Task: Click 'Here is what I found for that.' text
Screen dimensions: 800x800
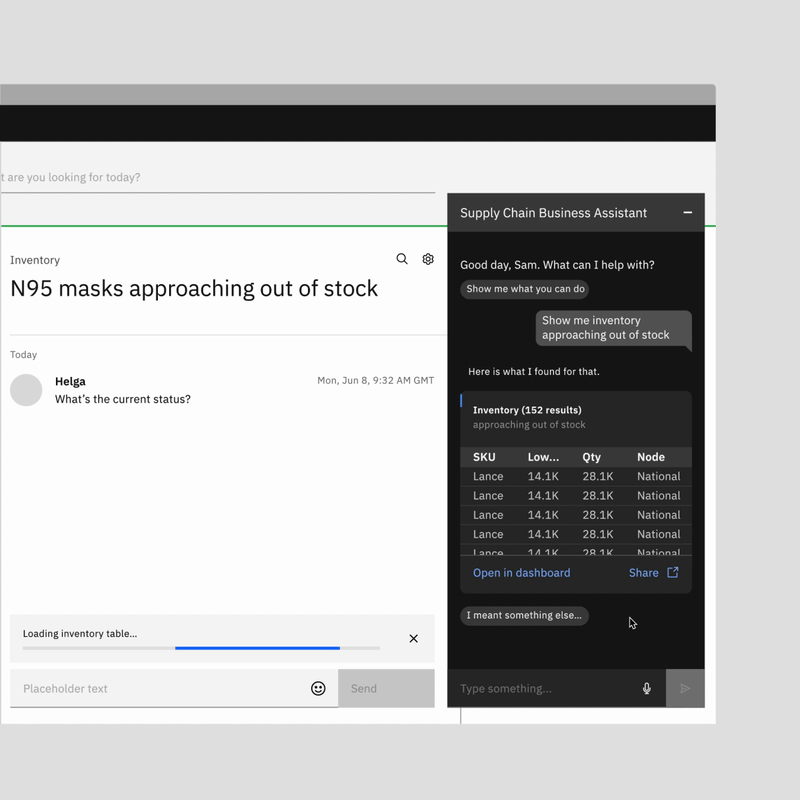Action: (534, 371)
